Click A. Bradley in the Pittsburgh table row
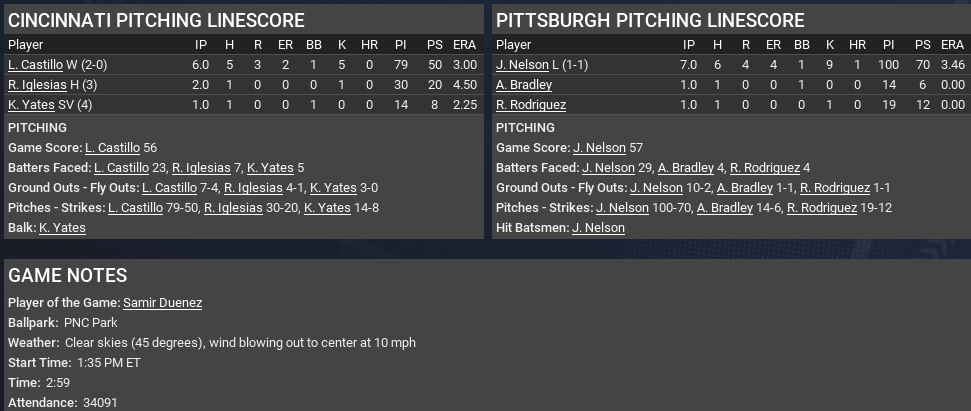Image resolution: width=971 pixels, height=411 pixels. coord(524,85)
